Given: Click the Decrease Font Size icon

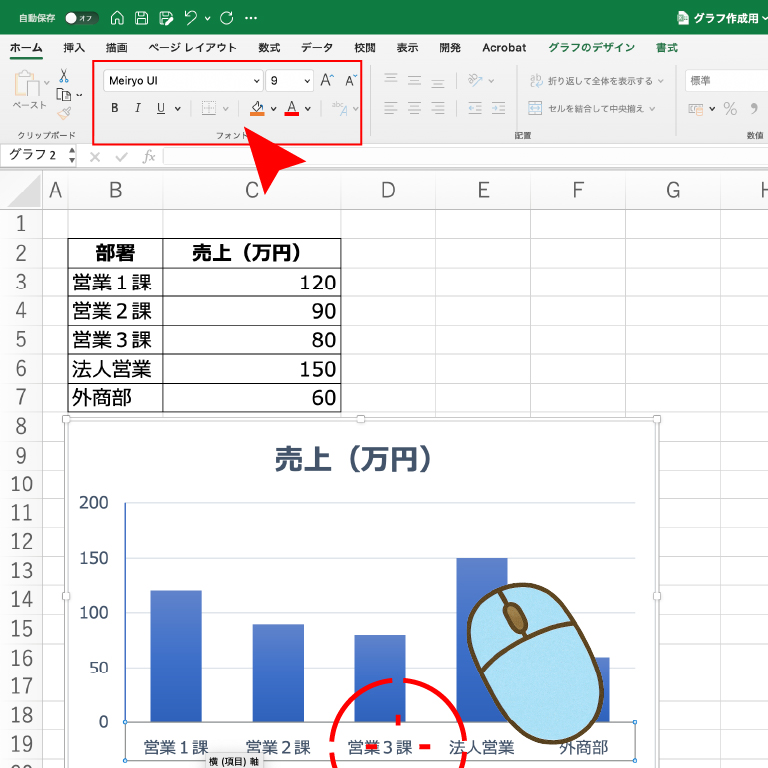Looking at the screenshot, I should (351, 80).
